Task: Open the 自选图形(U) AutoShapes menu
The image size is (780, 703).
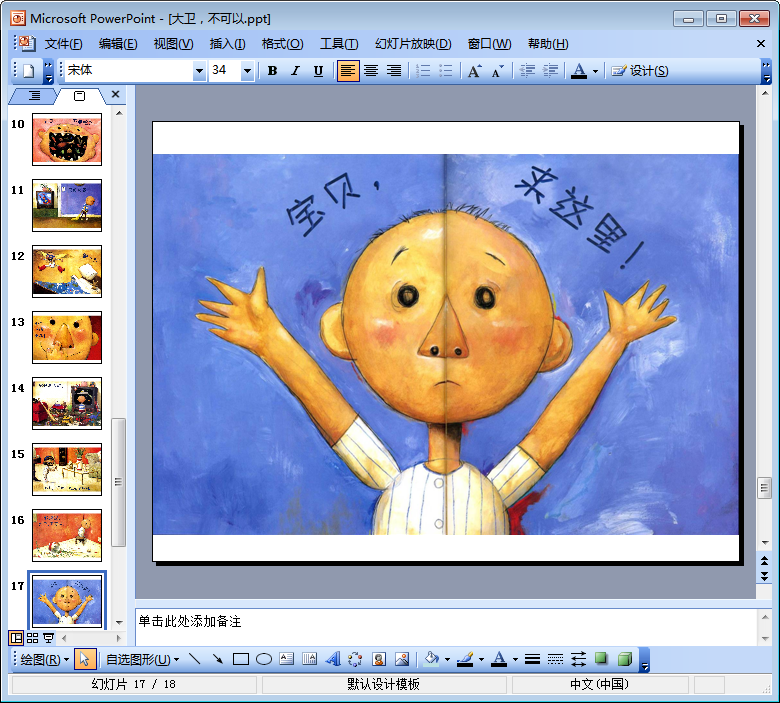Action: [142, 660]
